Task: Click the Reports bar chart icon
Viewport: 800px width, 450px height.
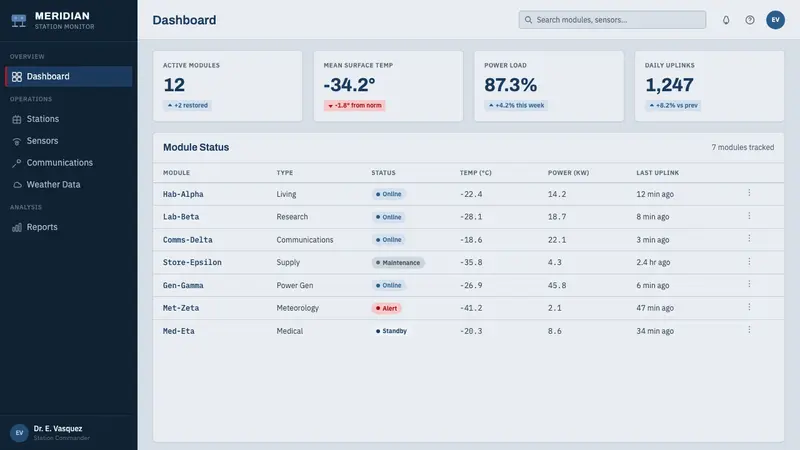Action: tap(17, 228)
